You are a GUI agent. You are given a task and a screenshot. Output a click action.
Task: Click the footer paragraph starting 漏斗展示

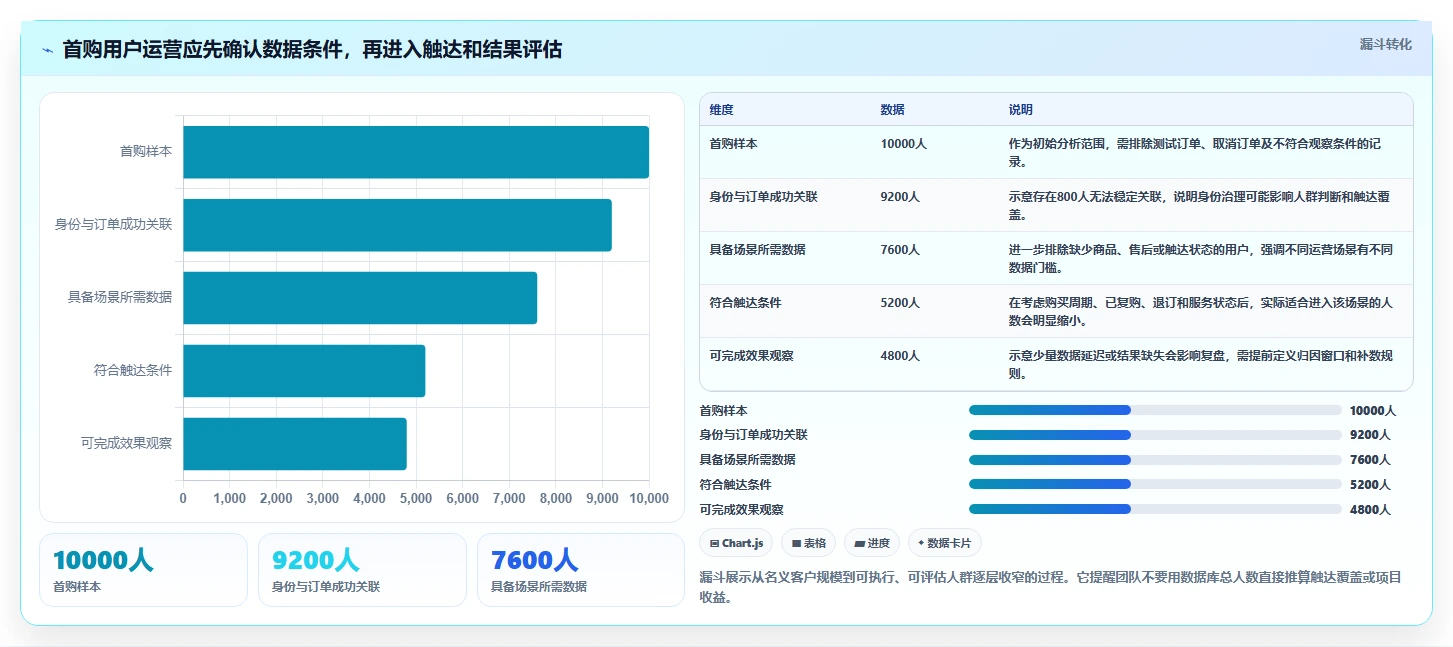point(1050,587)
